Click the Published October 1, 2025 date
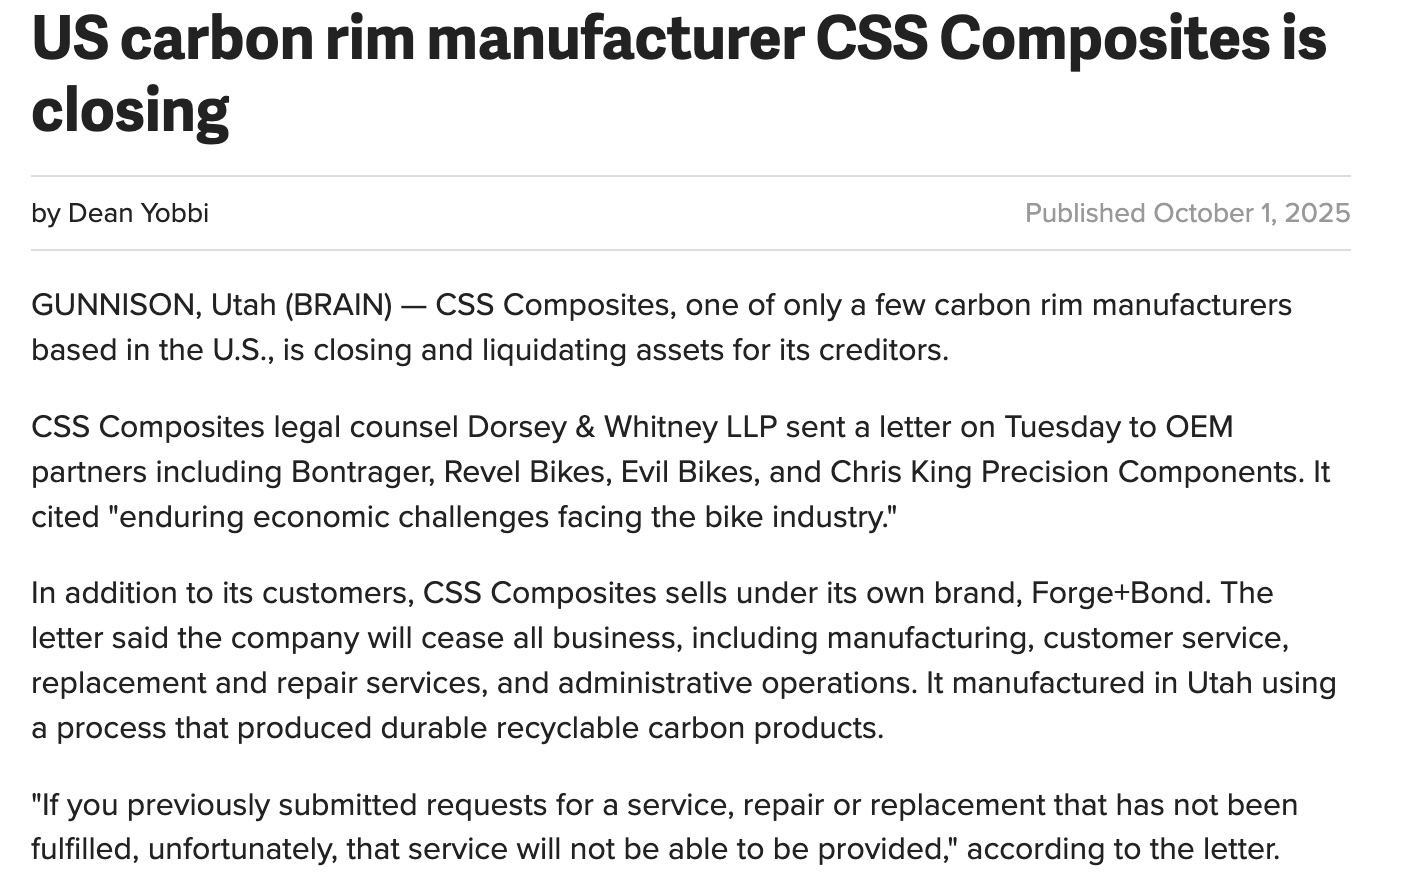The width and height of the screenshot is (1404, 896). click(1187, 213)
